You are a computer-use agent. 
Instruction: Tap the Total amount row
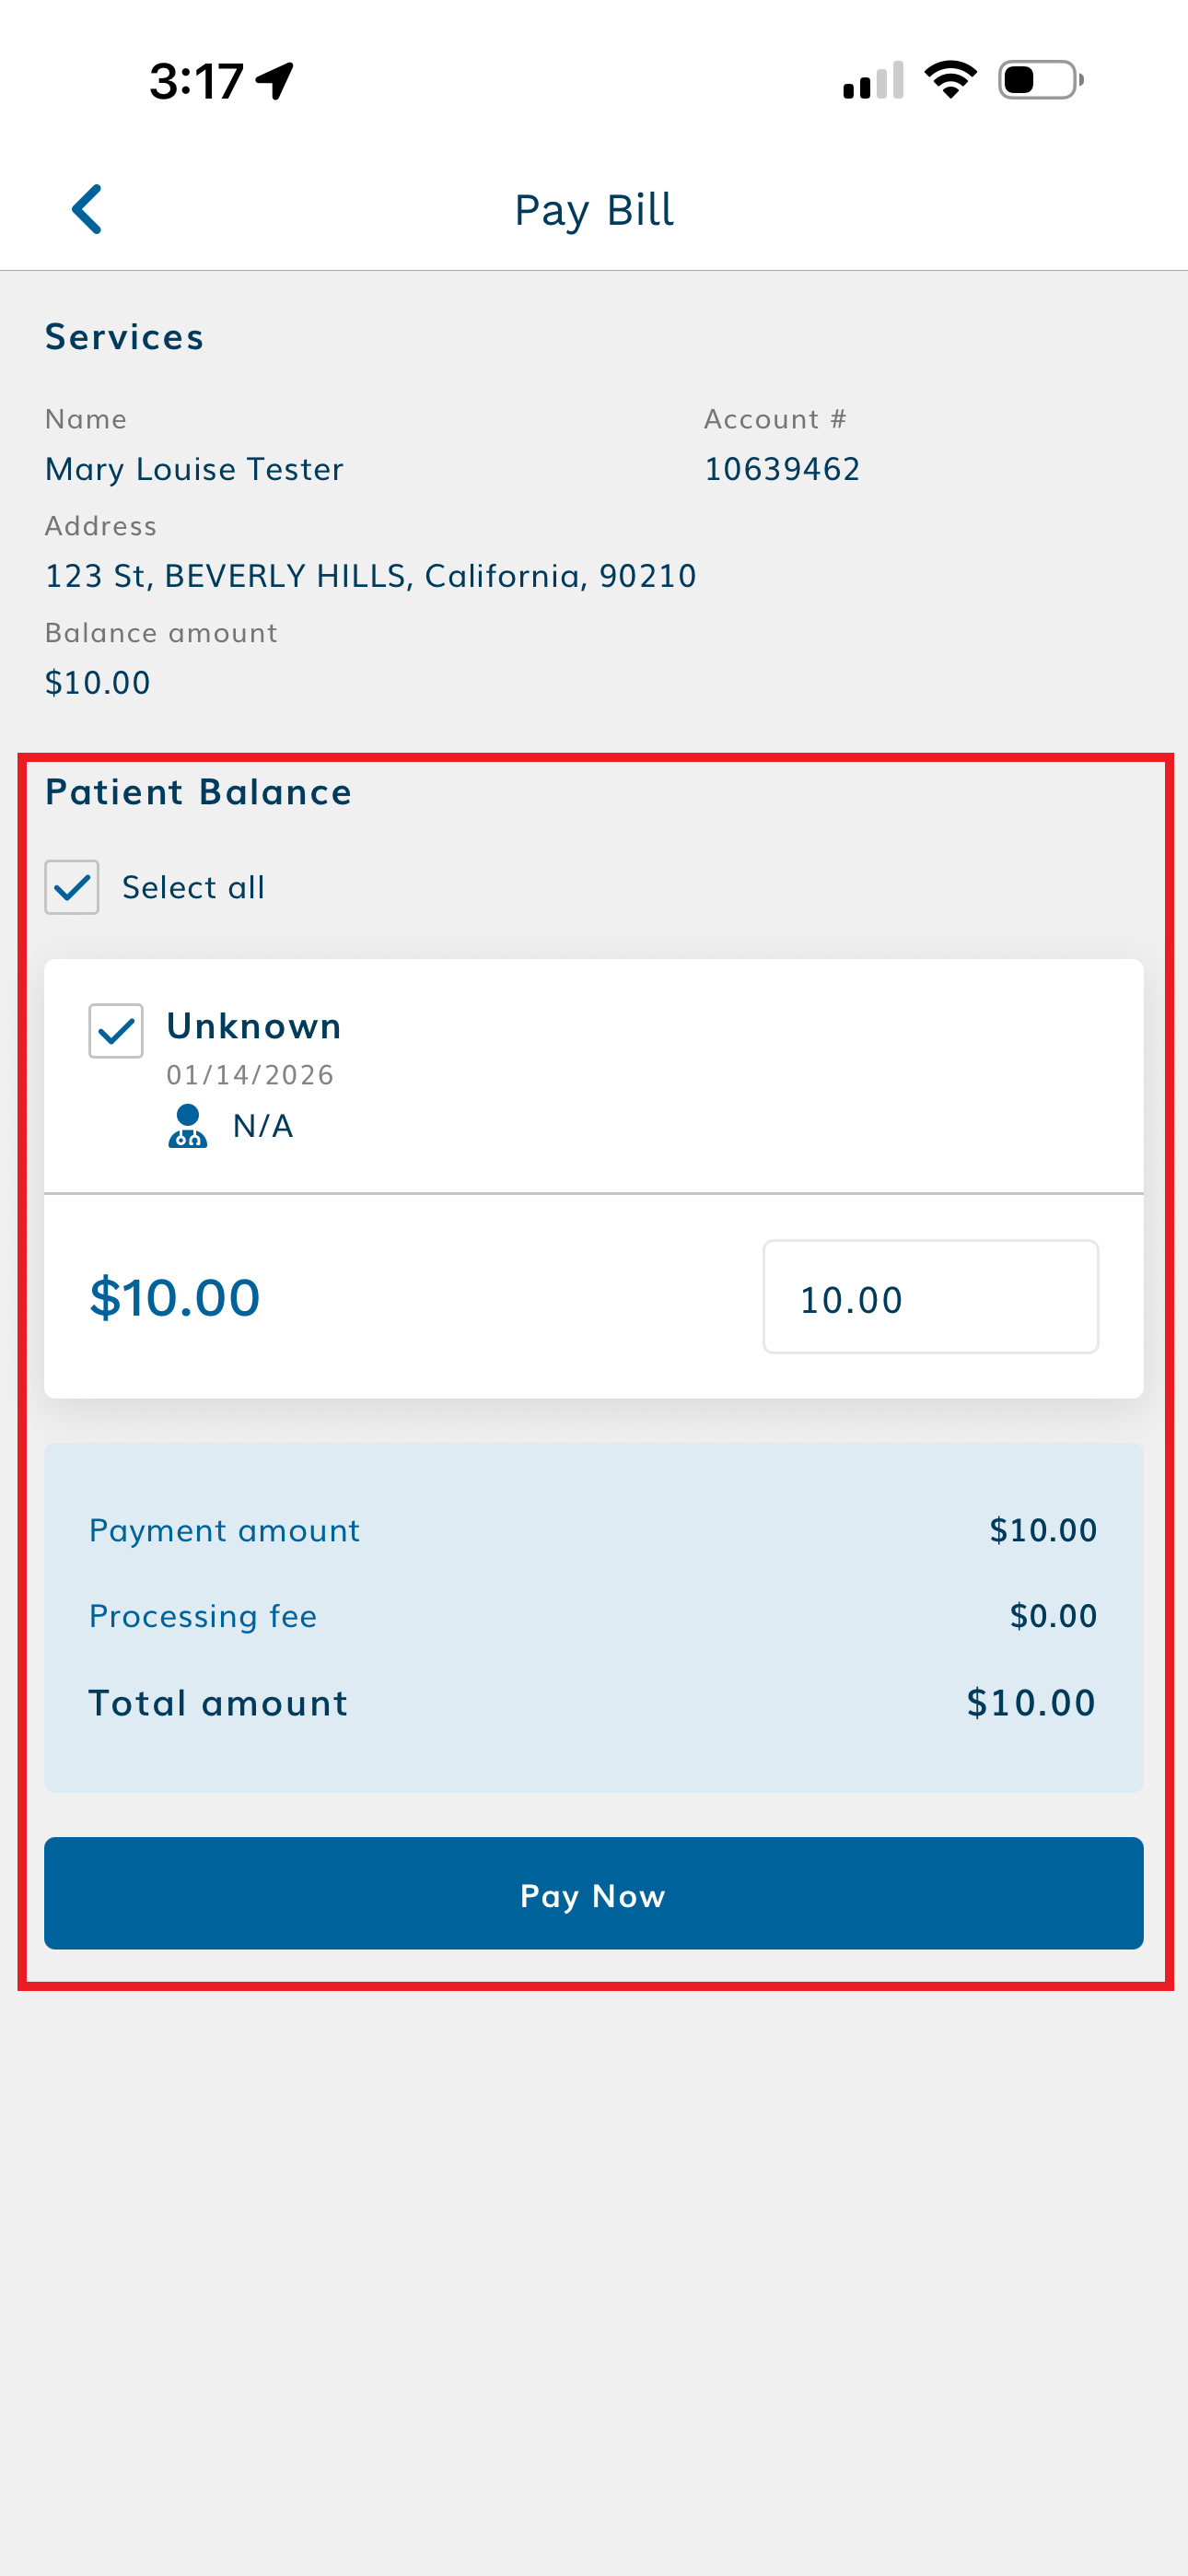[x=593, y=1702]
